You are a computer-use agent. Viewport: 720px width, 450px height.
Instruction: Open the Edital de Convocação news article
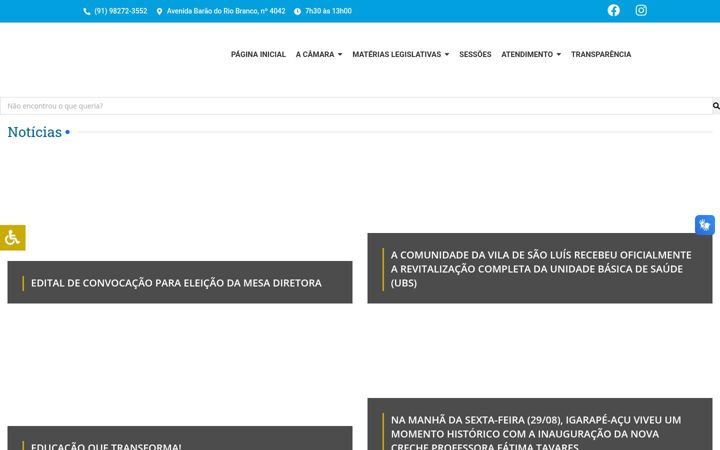point(176,283)
